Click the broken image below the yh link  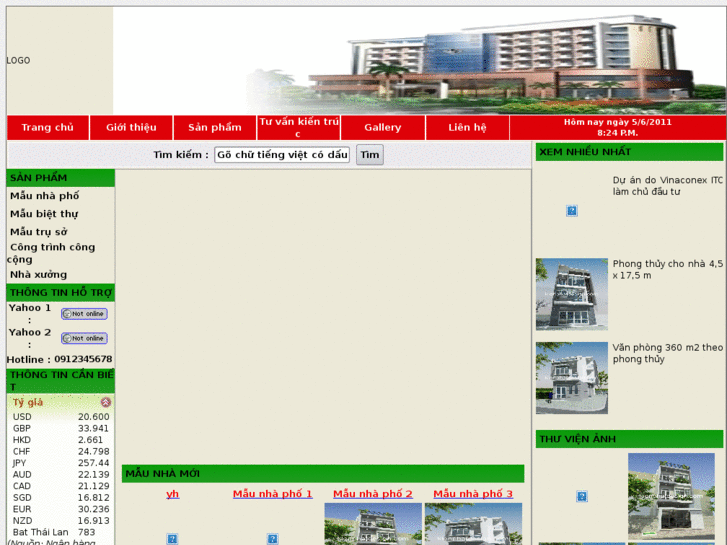pyautogui.click(x=172, y=539)
